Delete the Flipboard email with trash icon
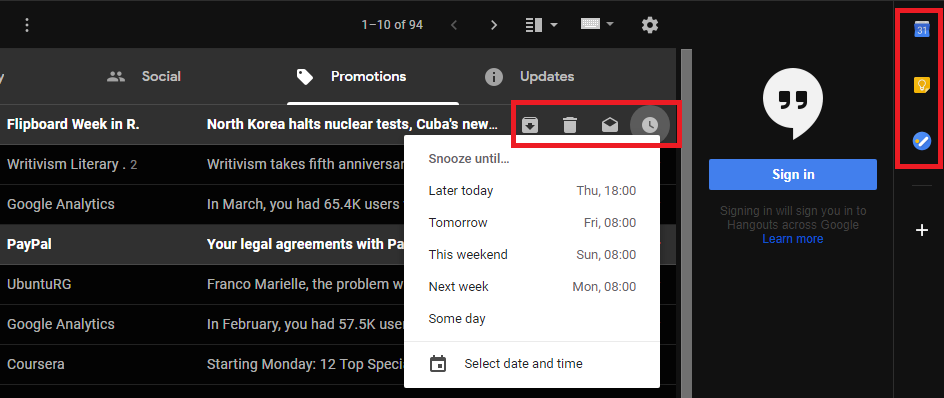This screenshot has width=944, height=398. pos(570,125)
